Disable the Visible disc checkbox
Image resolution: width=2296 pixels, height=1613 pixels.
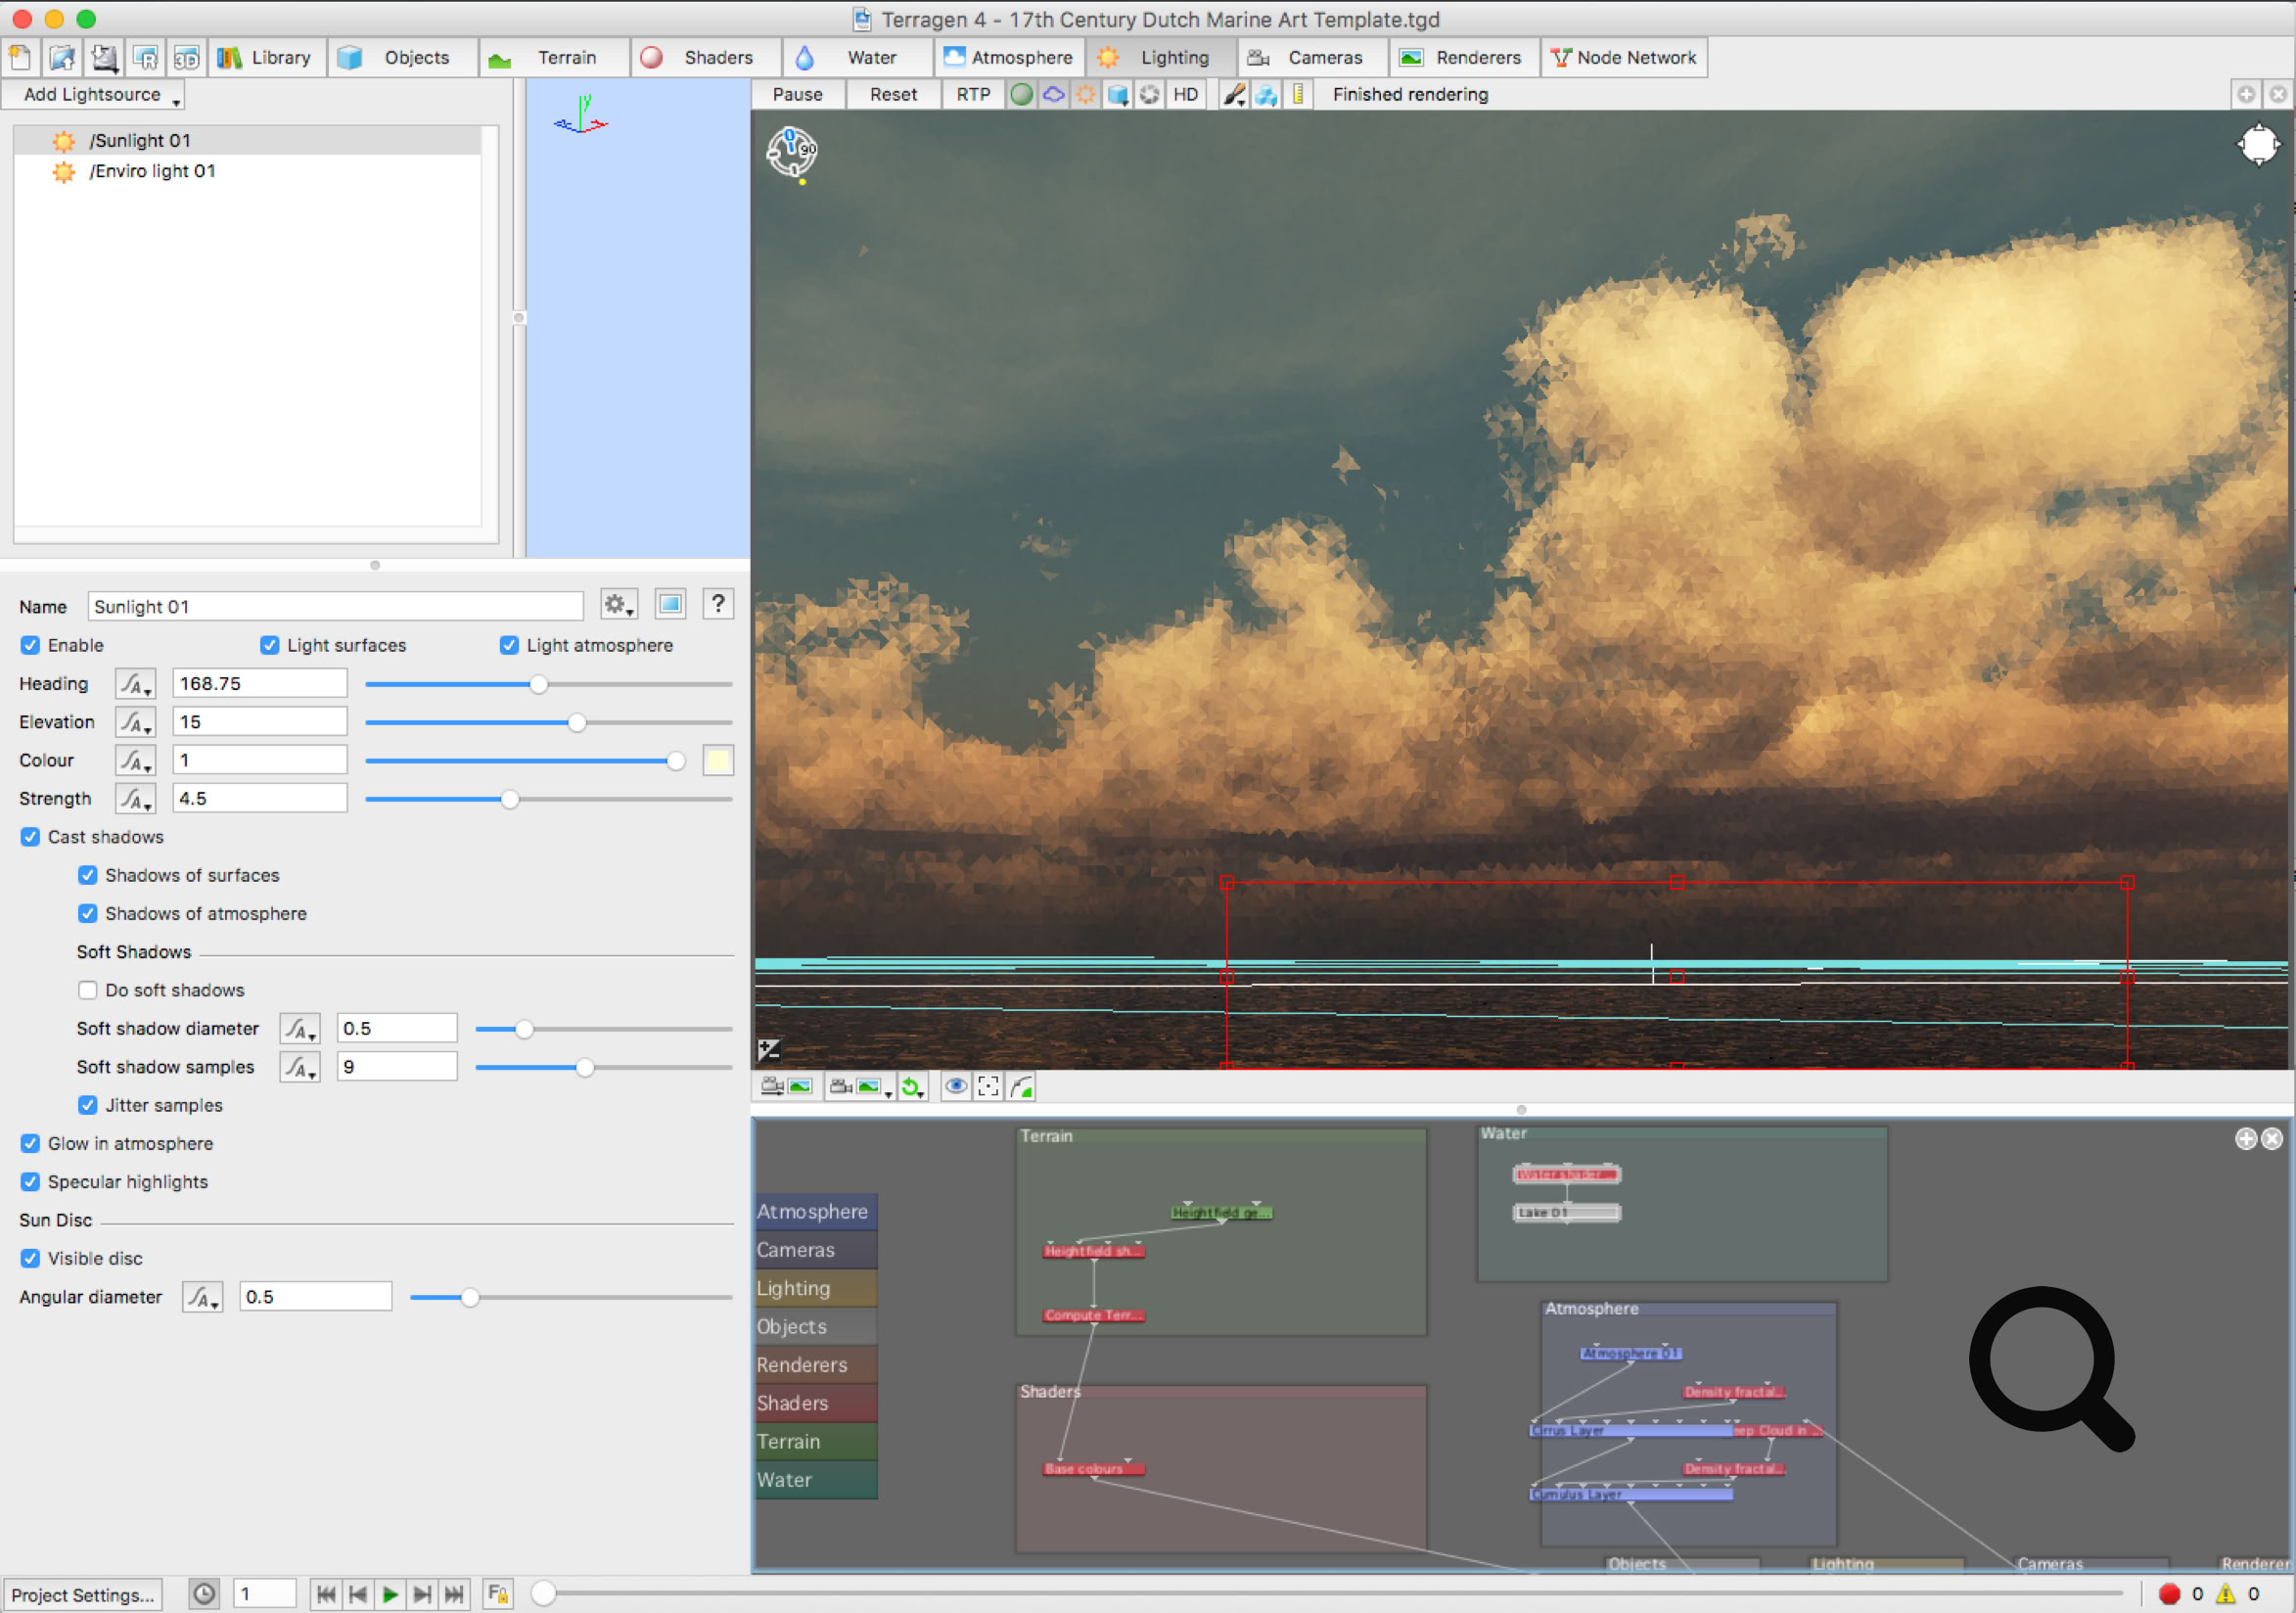(31, 1258)
